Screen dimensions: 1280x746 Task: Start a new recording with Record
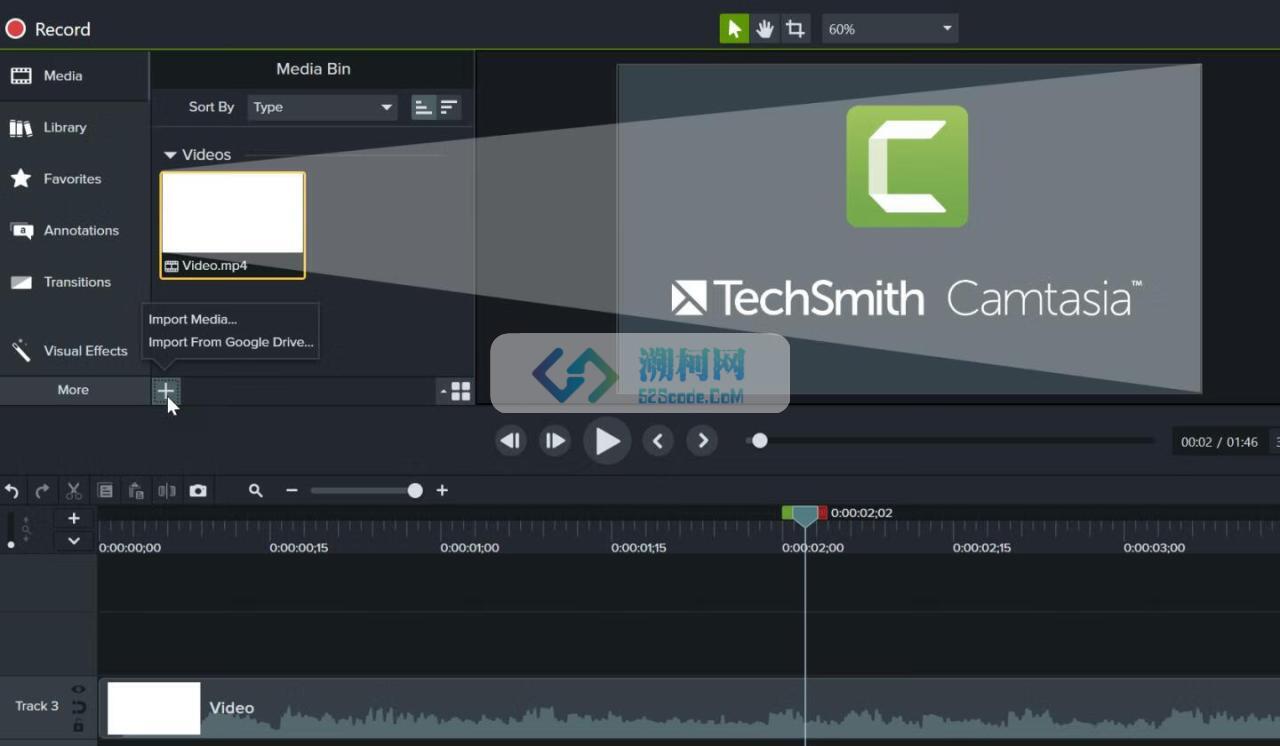click(x=47, y=29)
